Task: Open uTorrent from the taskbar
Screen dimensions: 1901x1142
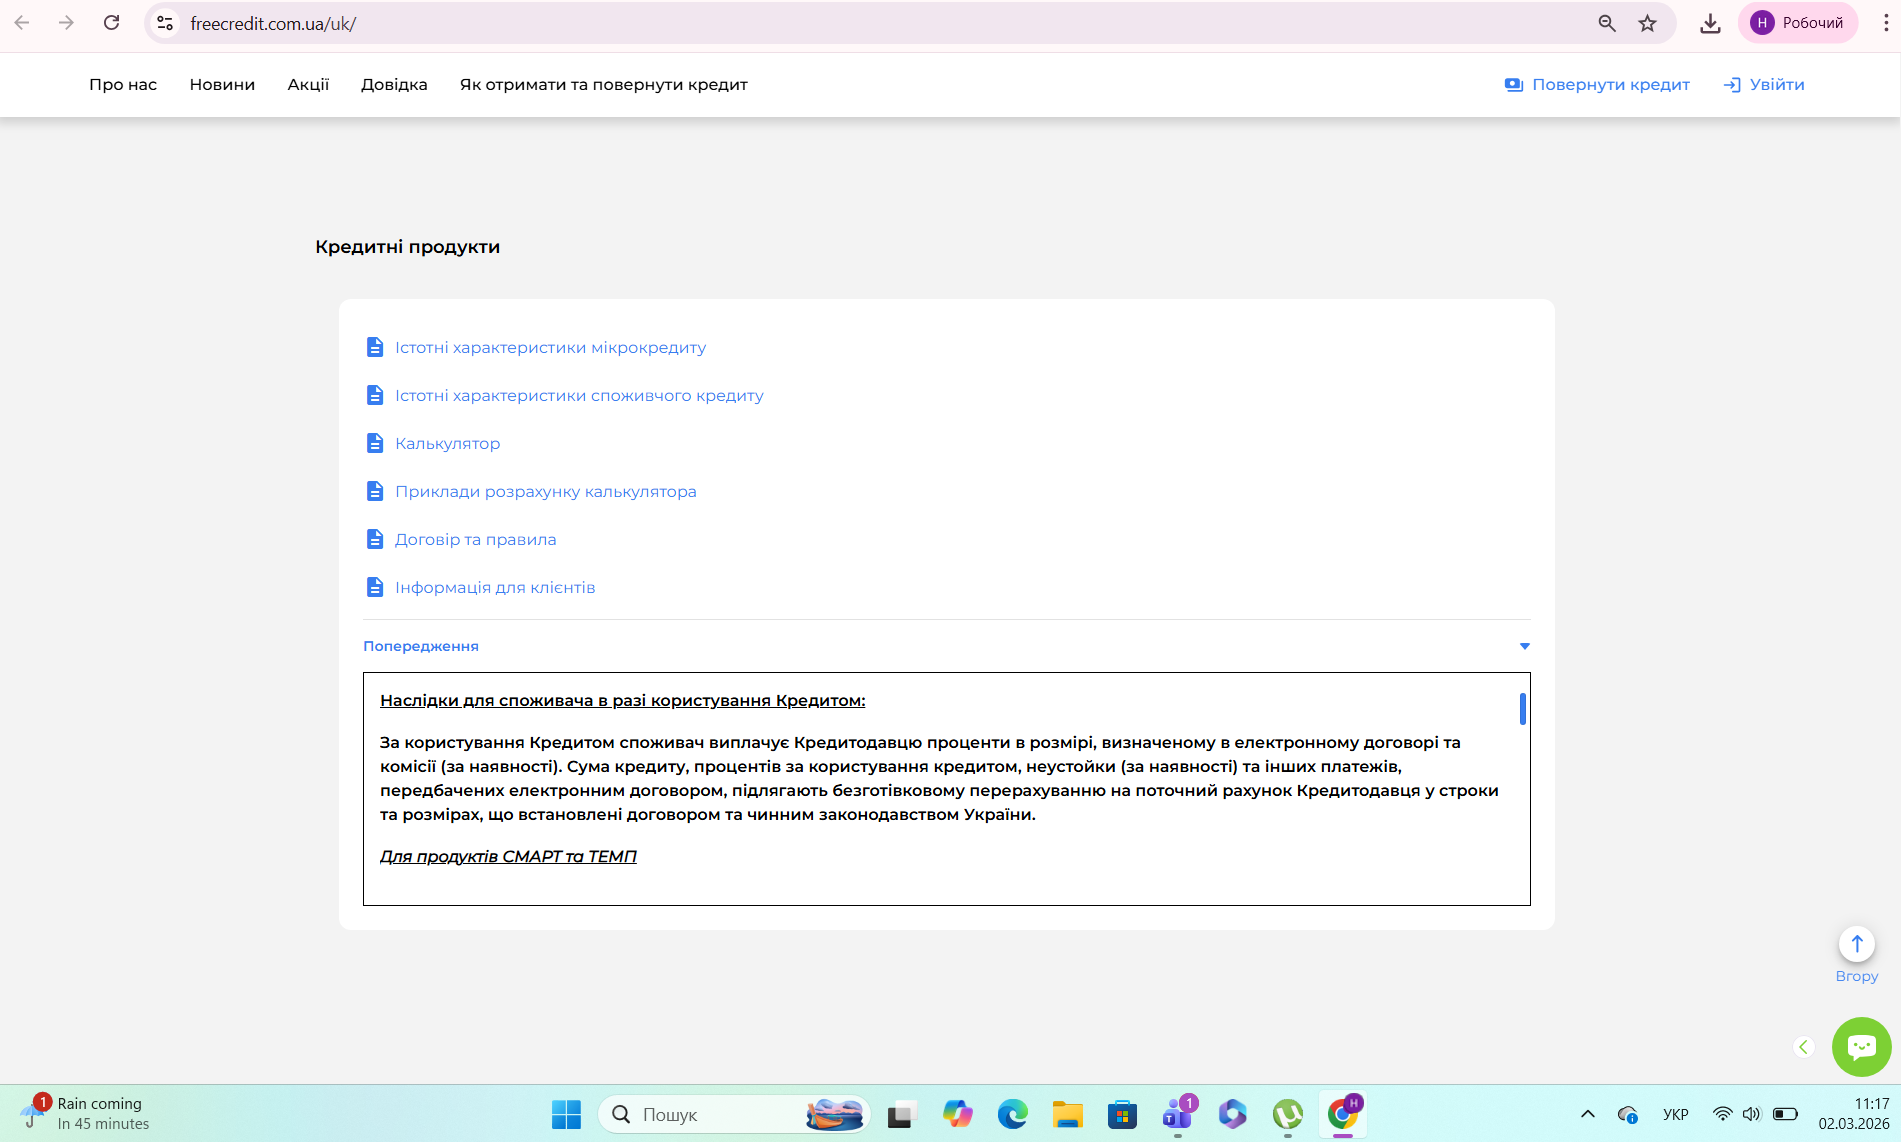Action: tap(1287, 1114)
